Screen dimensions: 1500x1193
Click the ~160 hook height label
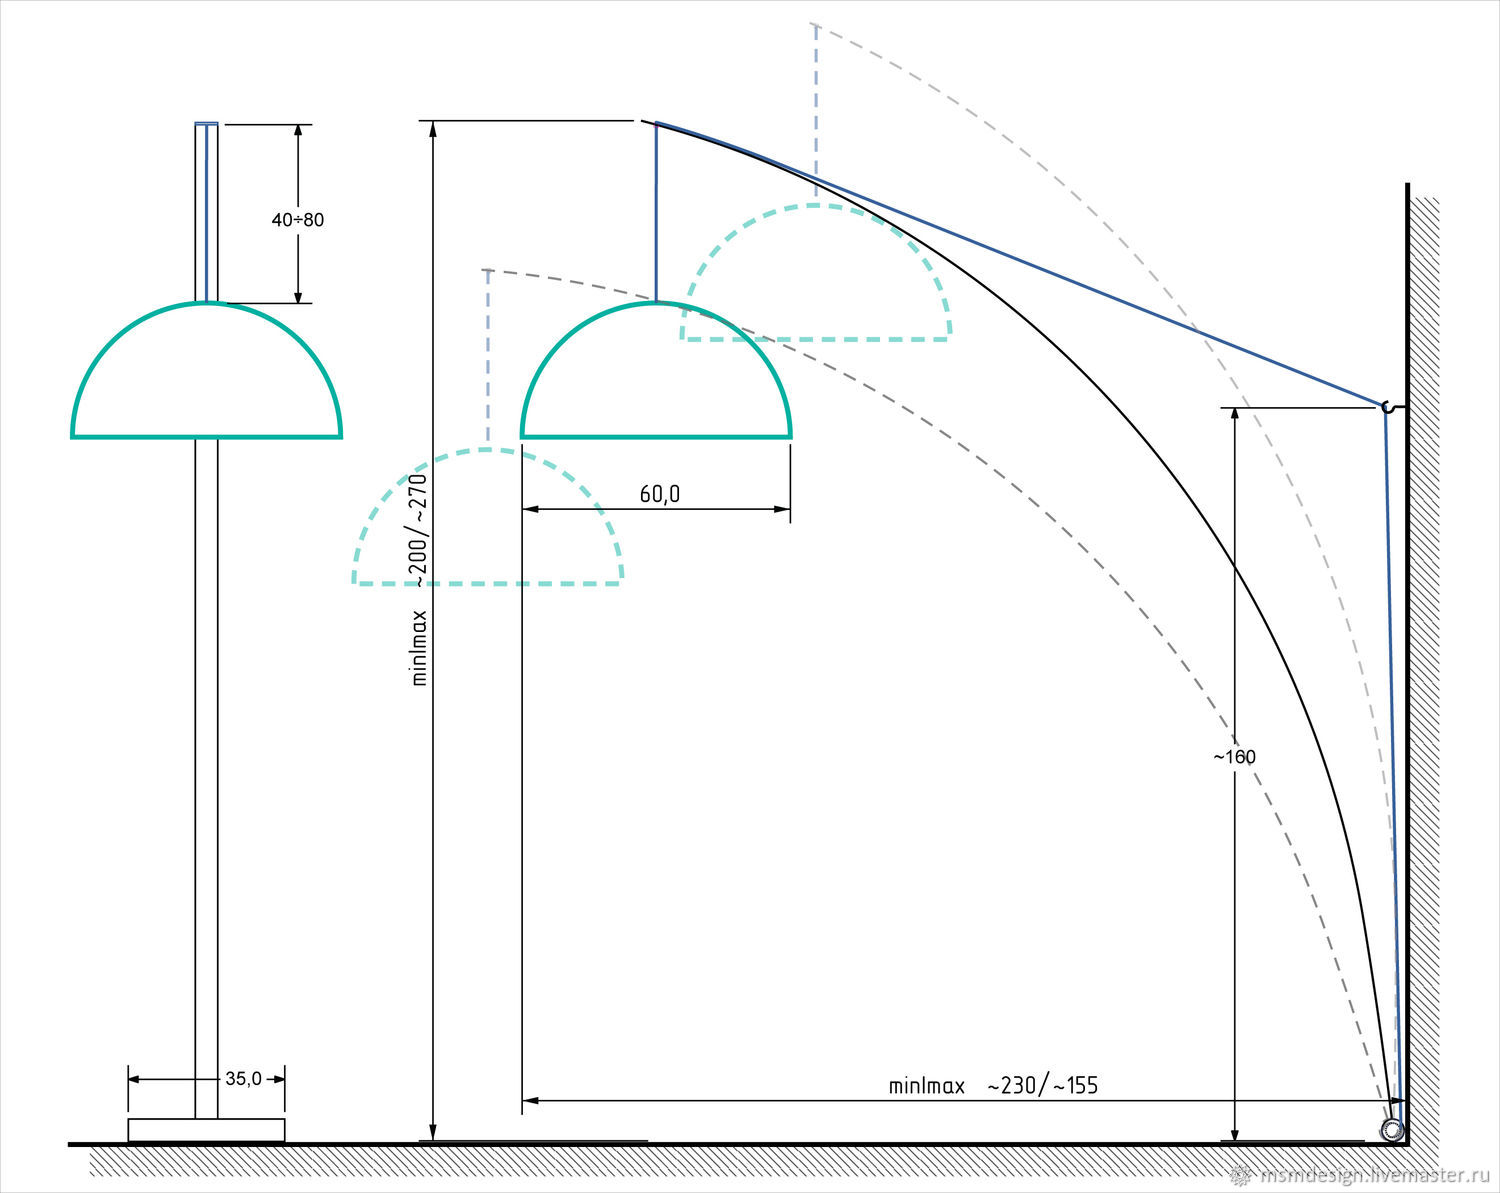1234,757
